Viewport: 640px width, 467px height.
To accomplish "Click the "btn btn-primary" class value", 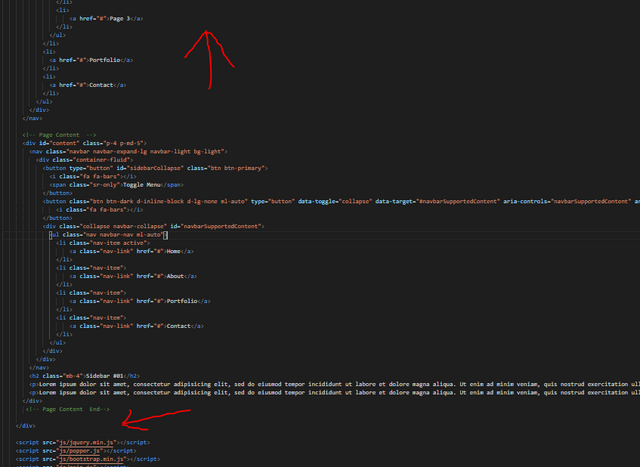I will click(x=236, y=168).
